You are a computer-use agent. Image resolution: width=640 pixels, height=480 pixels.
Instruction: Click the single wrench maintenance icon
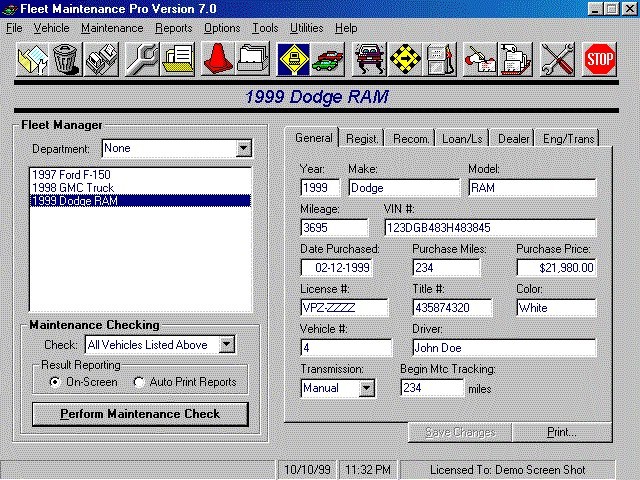pyautogui.click(x=142, y=60)
